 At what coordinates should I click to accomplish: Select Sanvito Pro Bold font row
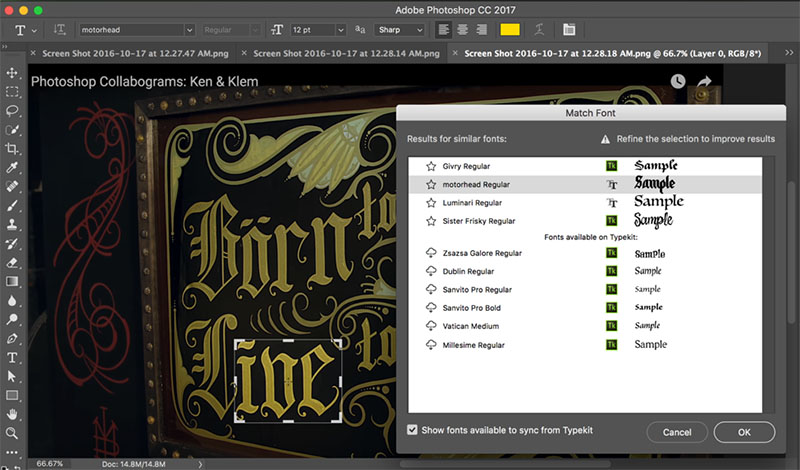click(585, 308)
